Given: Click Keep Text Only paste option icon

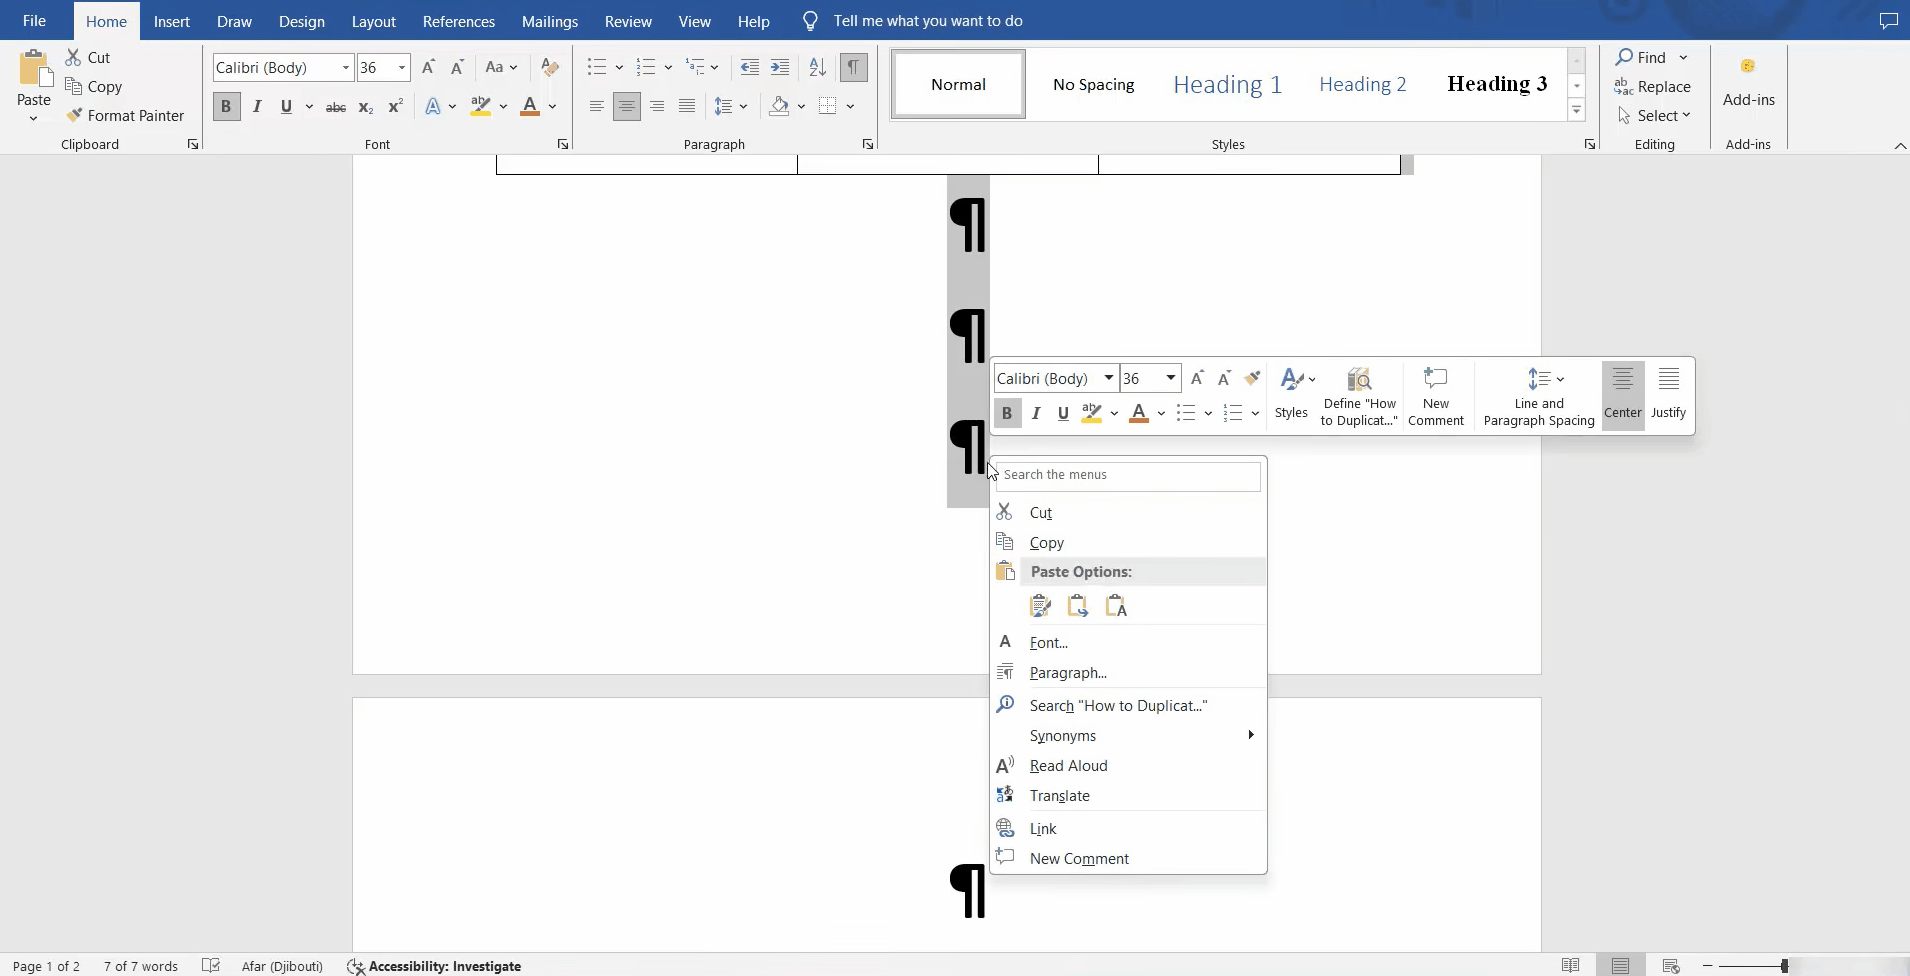Looking at the screenshot, I should [1116, 606].
